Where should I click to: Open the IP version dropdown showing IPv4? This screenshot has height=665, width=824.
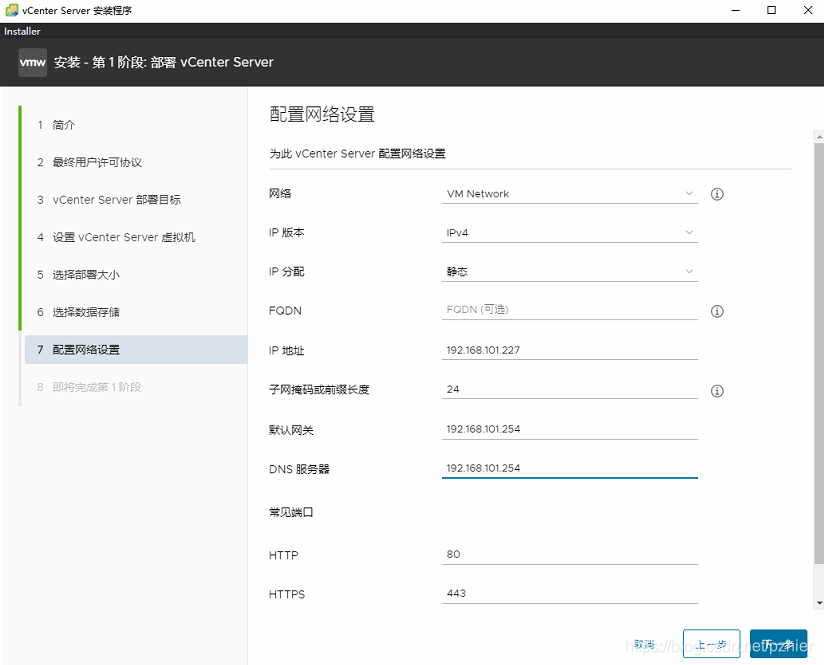point(570,232)
